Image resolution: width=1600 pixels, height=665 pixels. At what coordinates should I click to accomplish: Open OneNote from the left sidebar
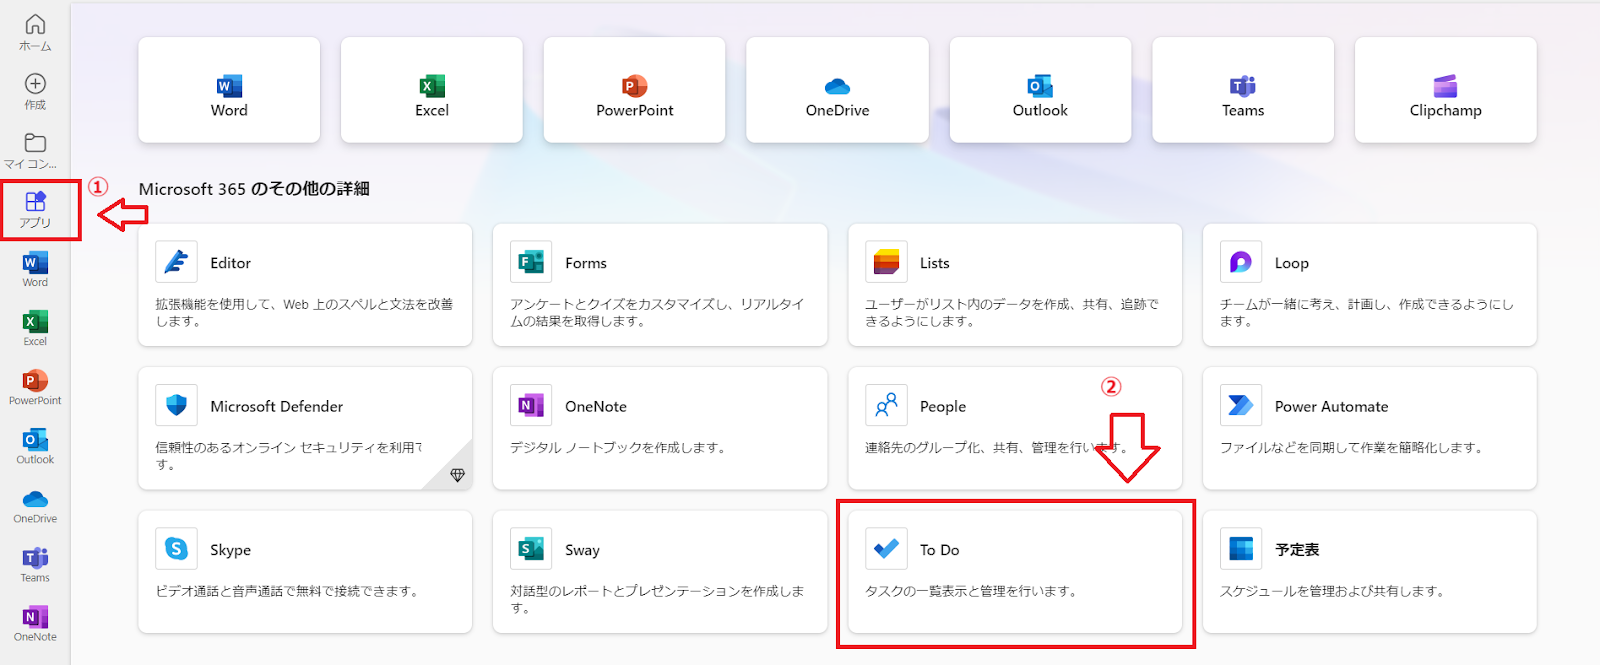click(x=35, y=623)
